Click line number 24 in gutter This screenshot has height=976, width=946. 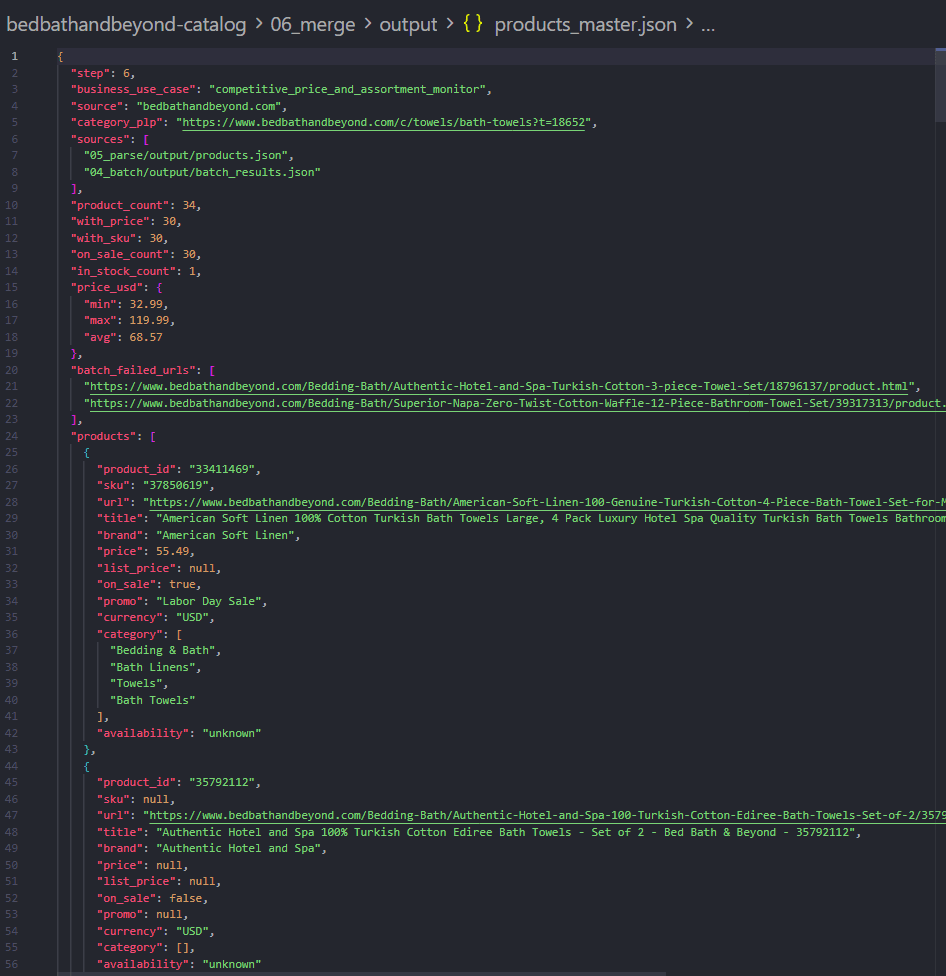point(12,436)
